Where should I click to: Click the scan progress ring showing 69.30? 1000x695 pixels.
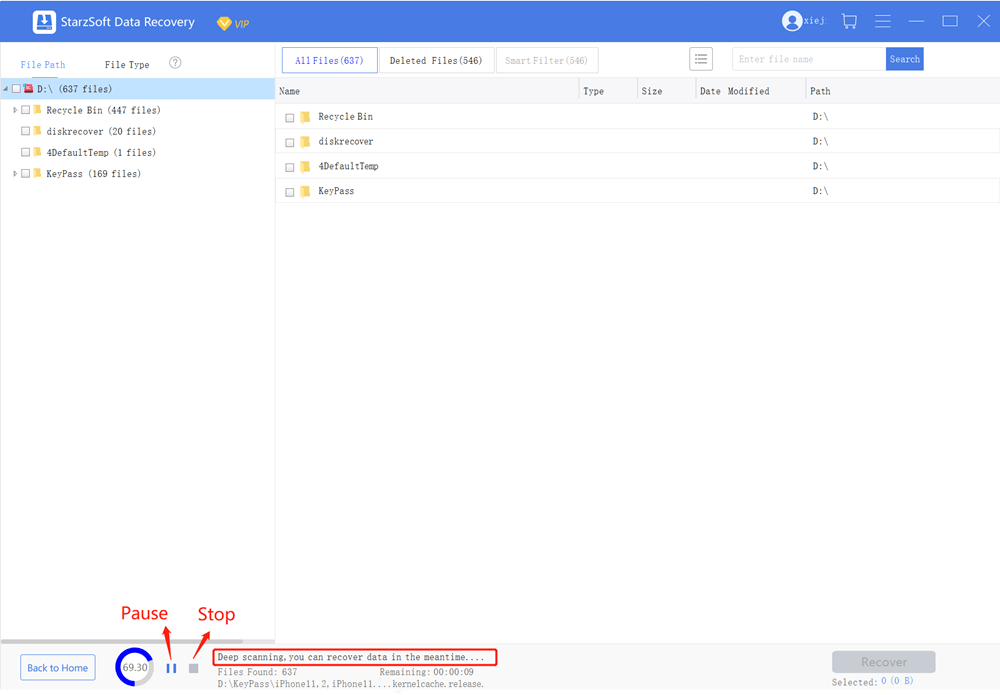click(135, 667)
